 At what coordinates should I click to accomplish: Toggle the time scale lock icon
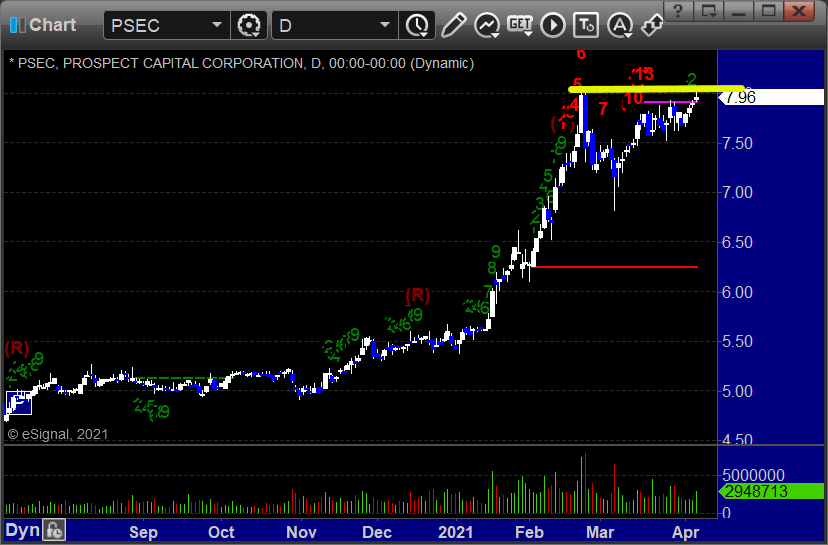click(x=54, y=530)
